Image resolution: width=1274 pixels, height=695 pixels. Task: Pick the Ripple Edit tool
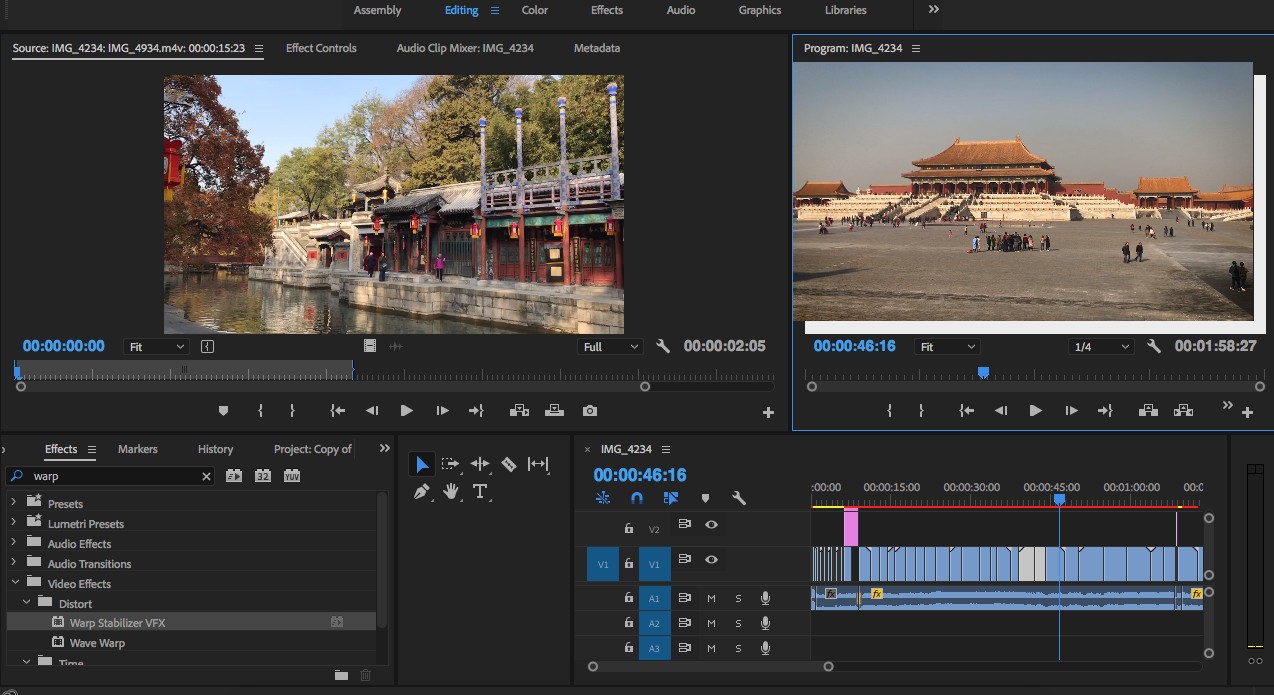click(480, 464)
